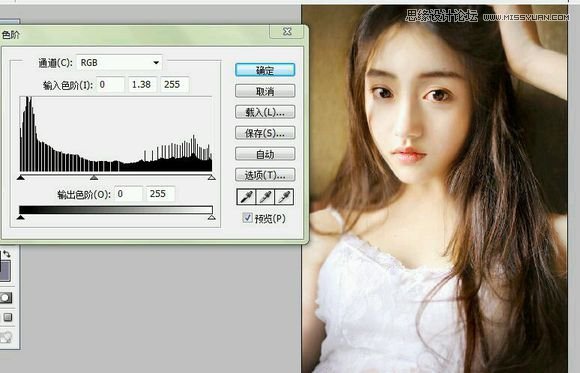
Task: Close the 色阶 dialog
Action: pyautogui.click(x=287, y=32)
